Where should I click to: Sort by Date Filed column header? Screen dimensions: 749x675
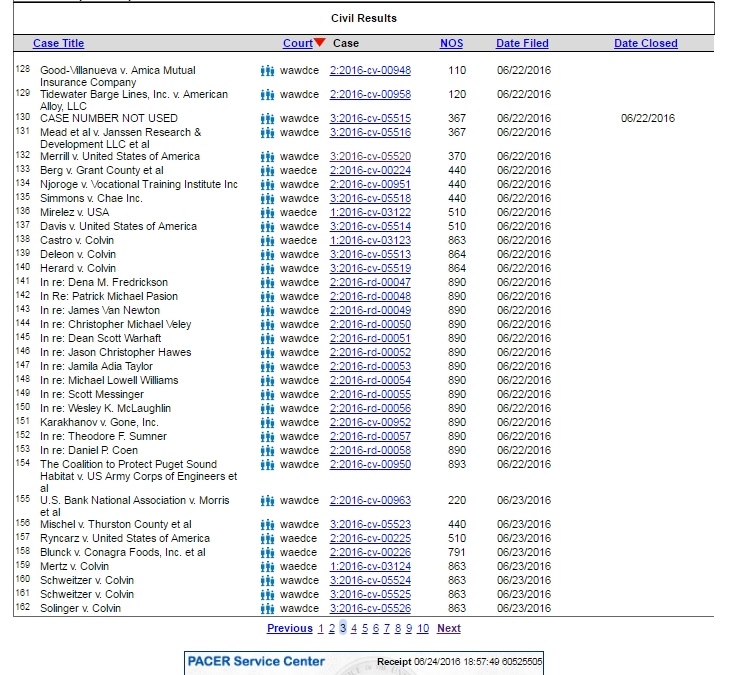click(522, 43)
